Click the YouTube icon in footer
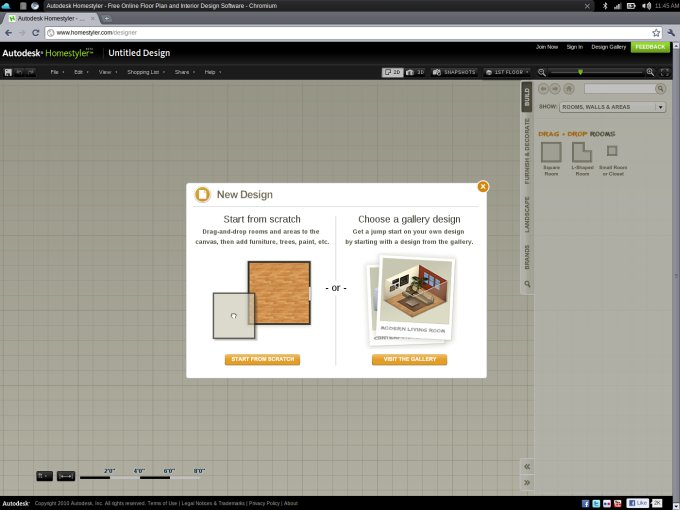 618,503
